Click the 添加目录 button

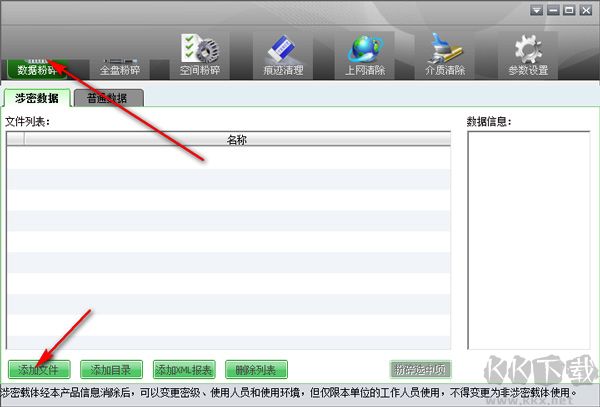coord(111,370)
